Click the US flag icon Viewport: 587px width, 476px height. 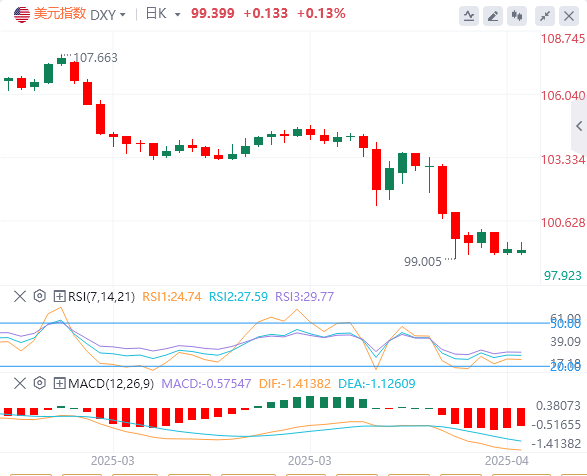tap(22, 15)
